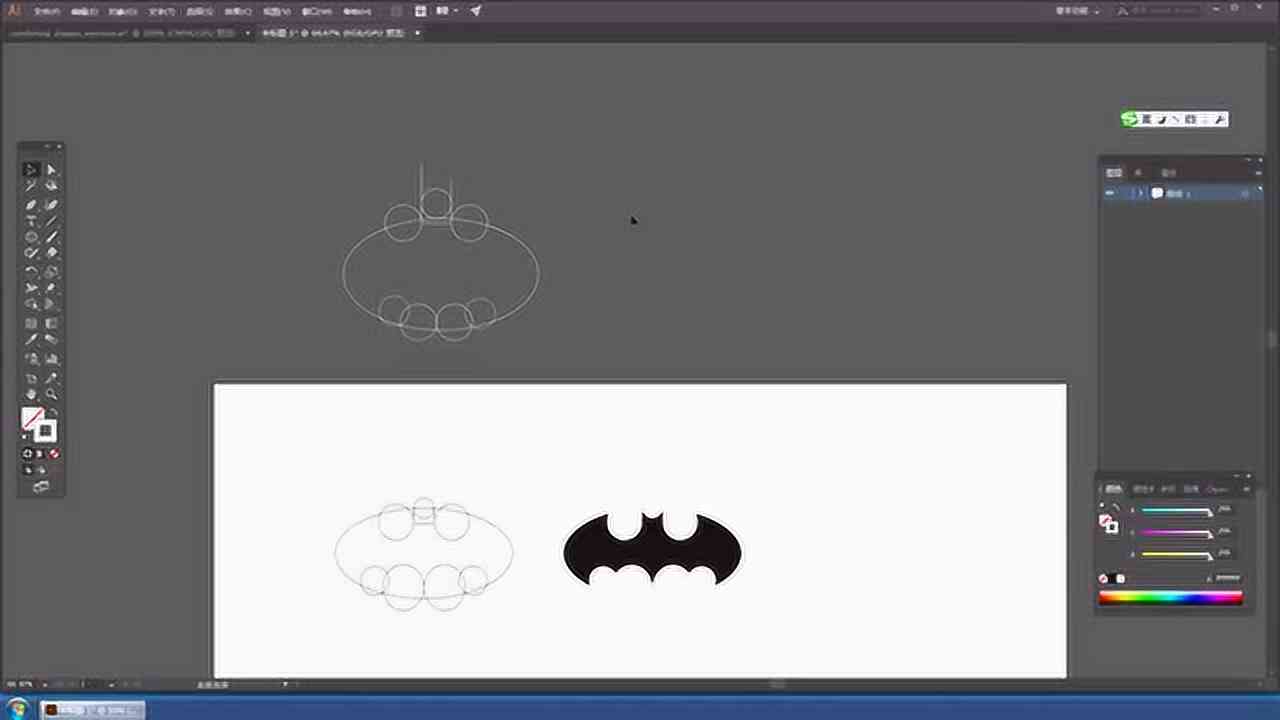The width and height of the screenshot is (1280, 720).
Task: Select the Symbol Sprayer tool
Action: (x=31, y=358)
